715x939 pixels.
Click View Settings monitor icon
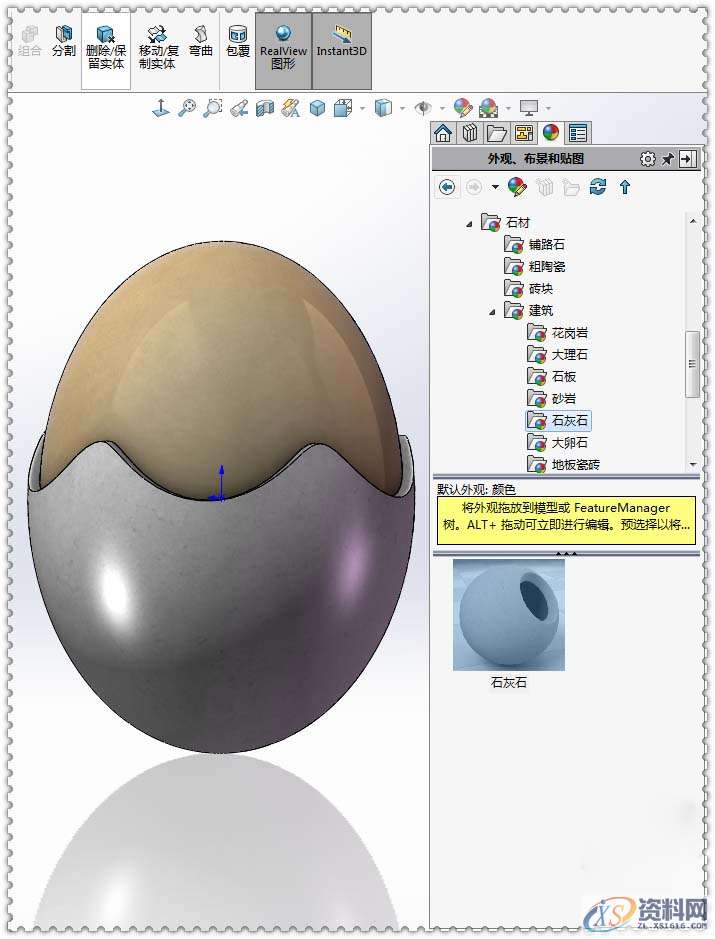point(529,108)
